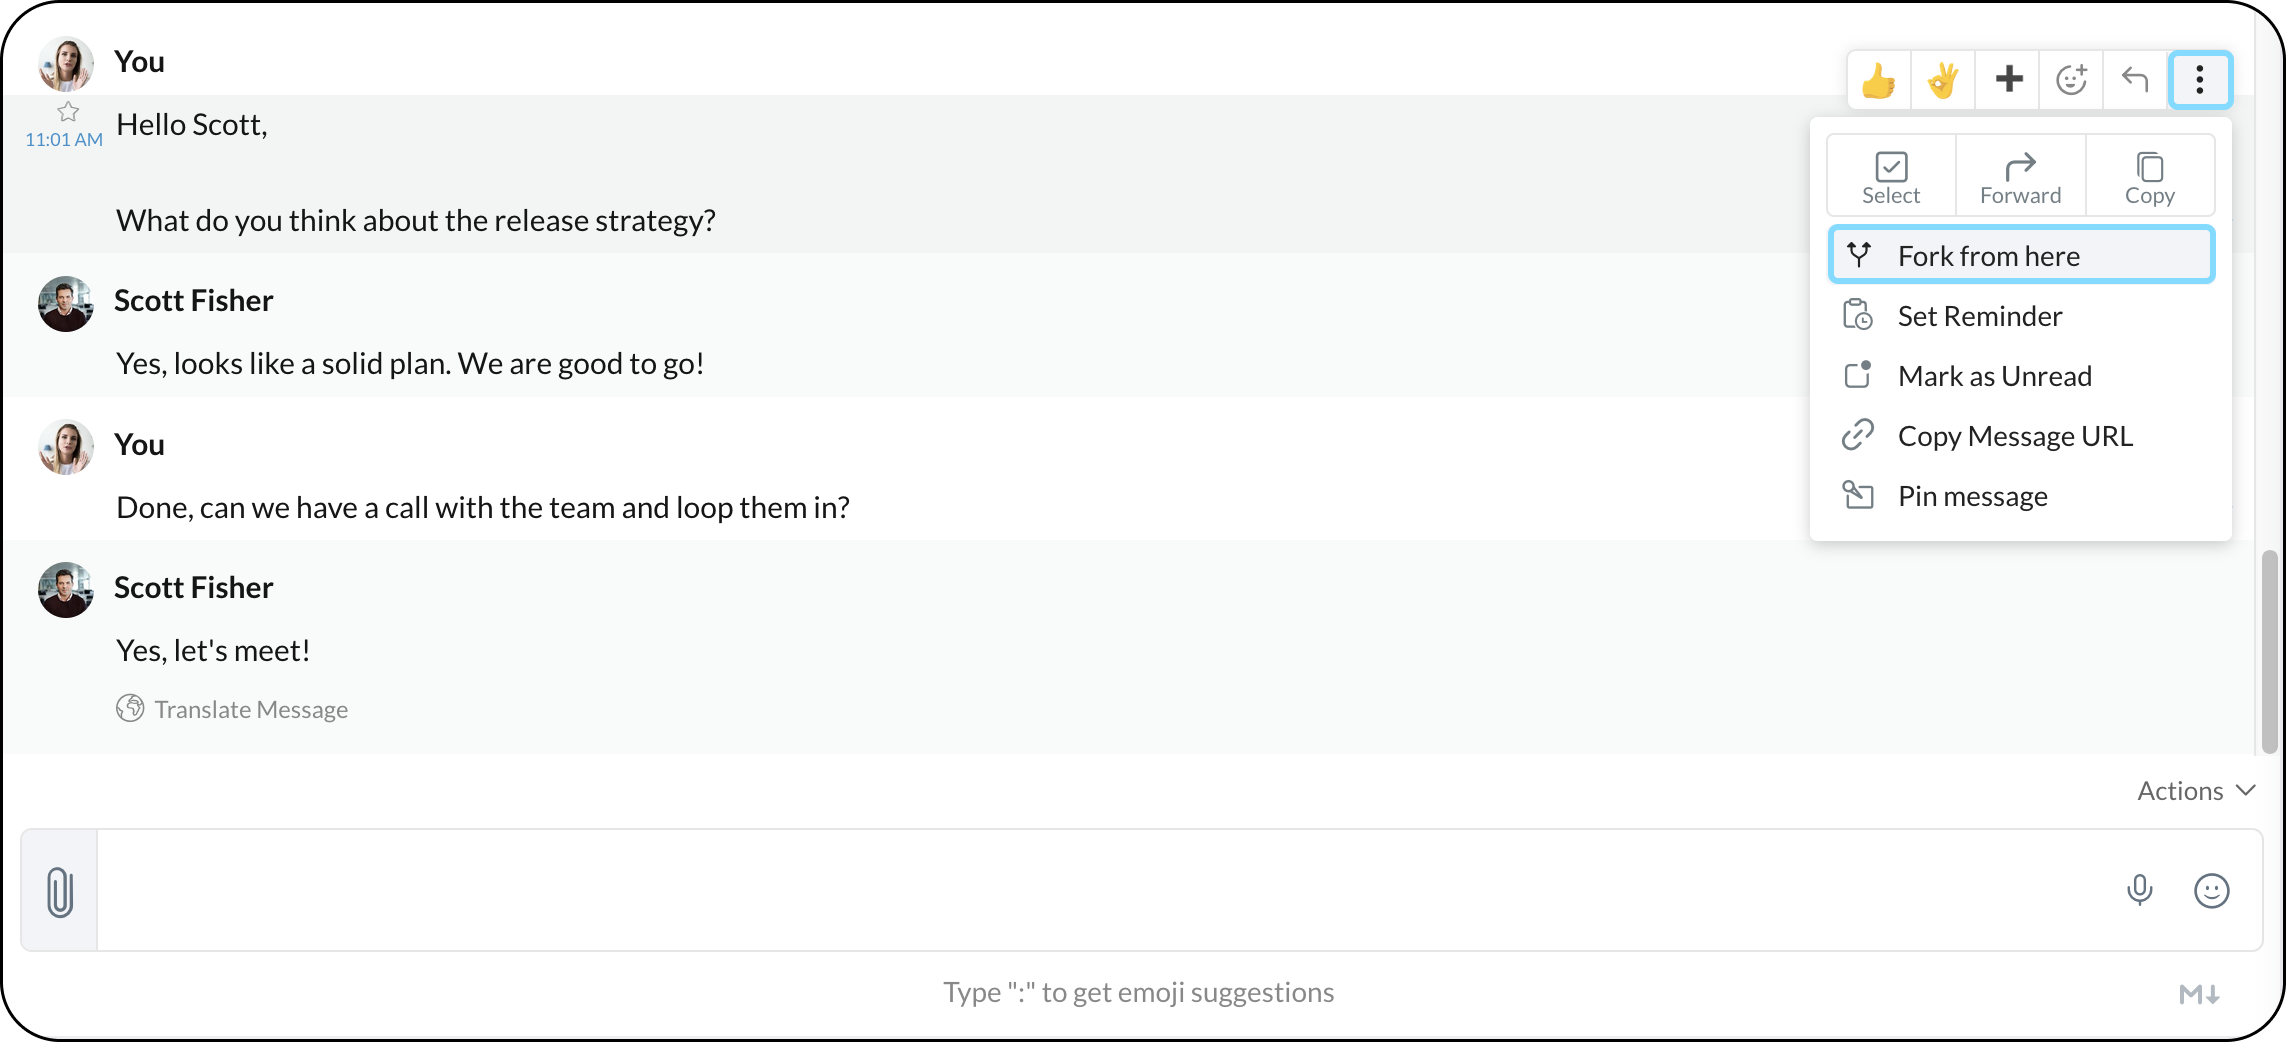Expand the Actions dropdown
Viewport: 2286px width, 1042px height.
pyautogui.click(x=2196, y=791)
